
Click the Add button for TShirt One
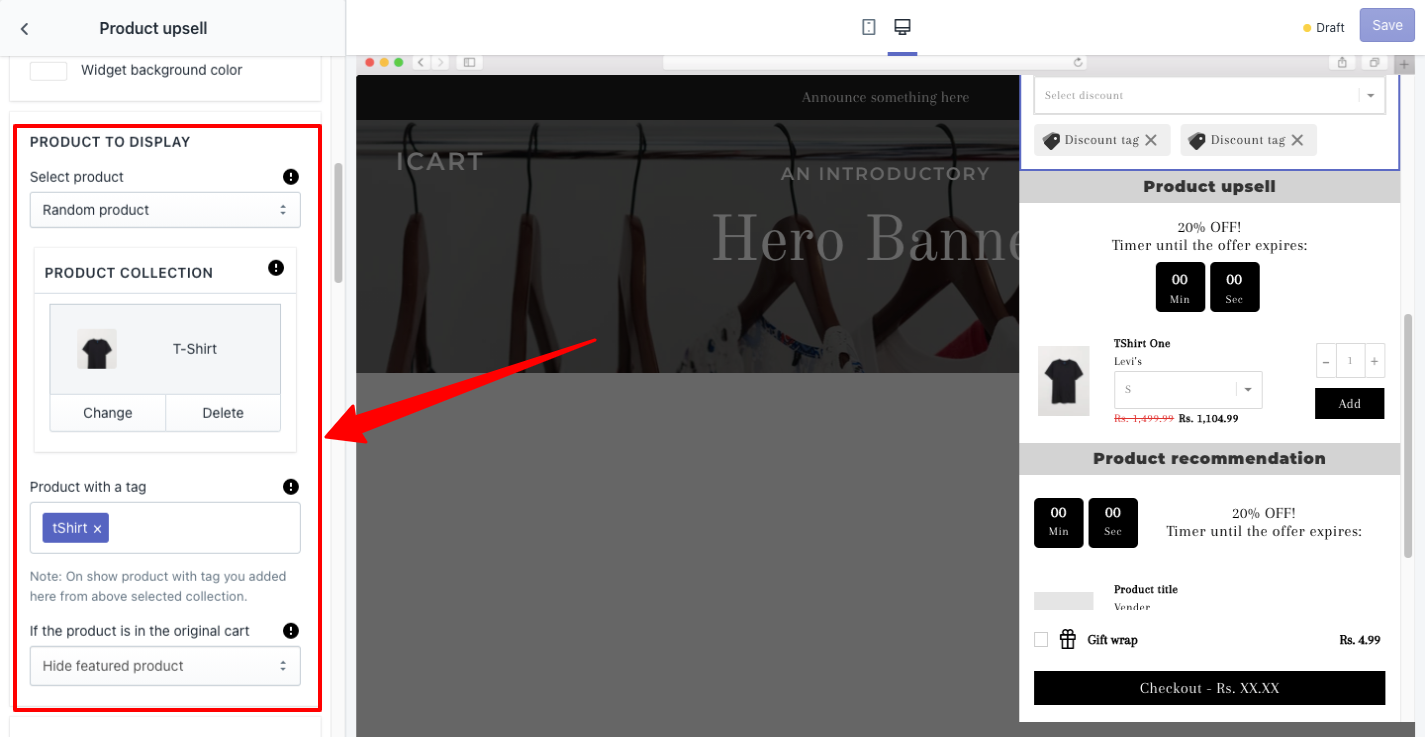(x=1350, y=403)
